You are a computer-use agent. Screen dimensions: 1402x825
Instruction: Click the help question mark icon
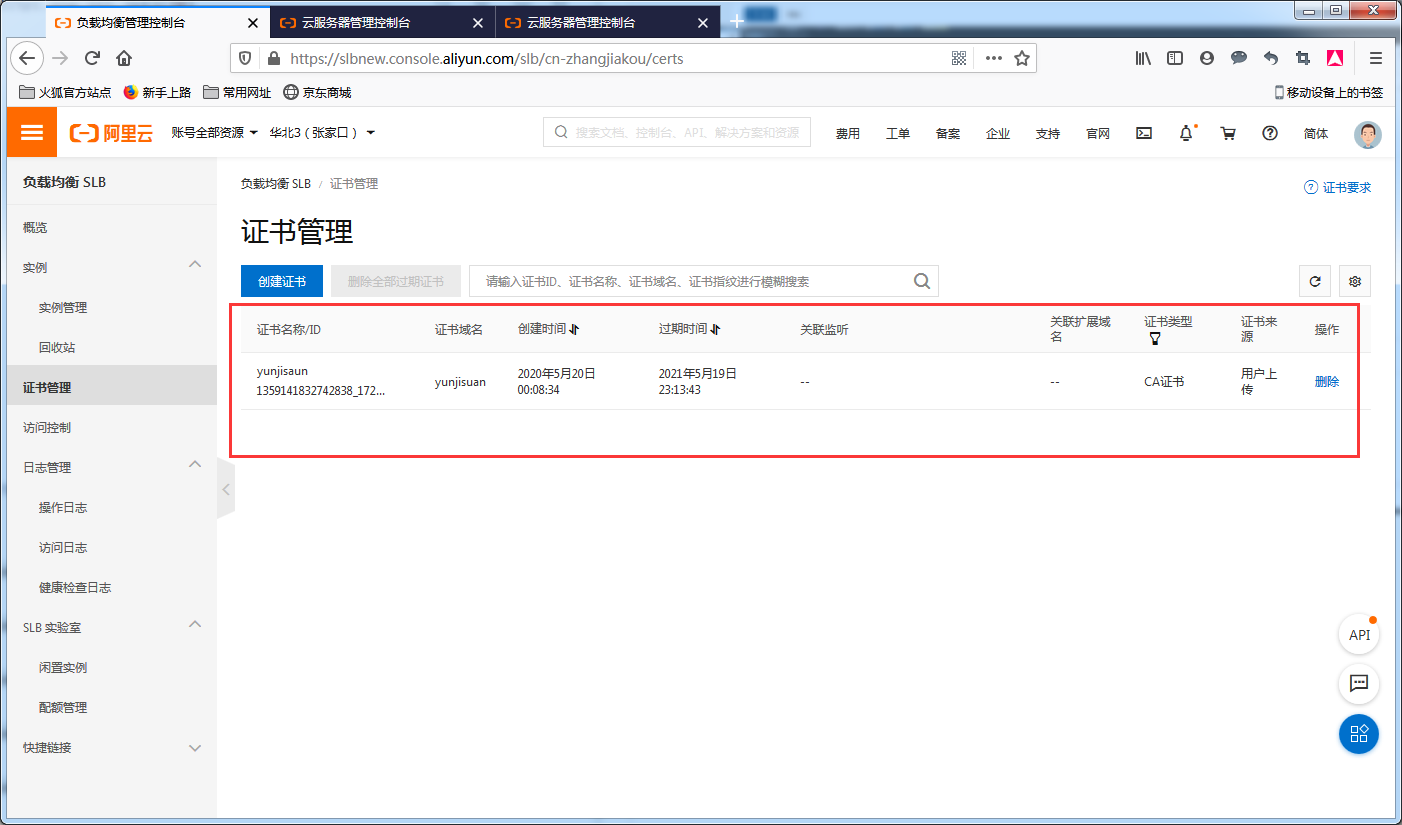point(1269,131)
